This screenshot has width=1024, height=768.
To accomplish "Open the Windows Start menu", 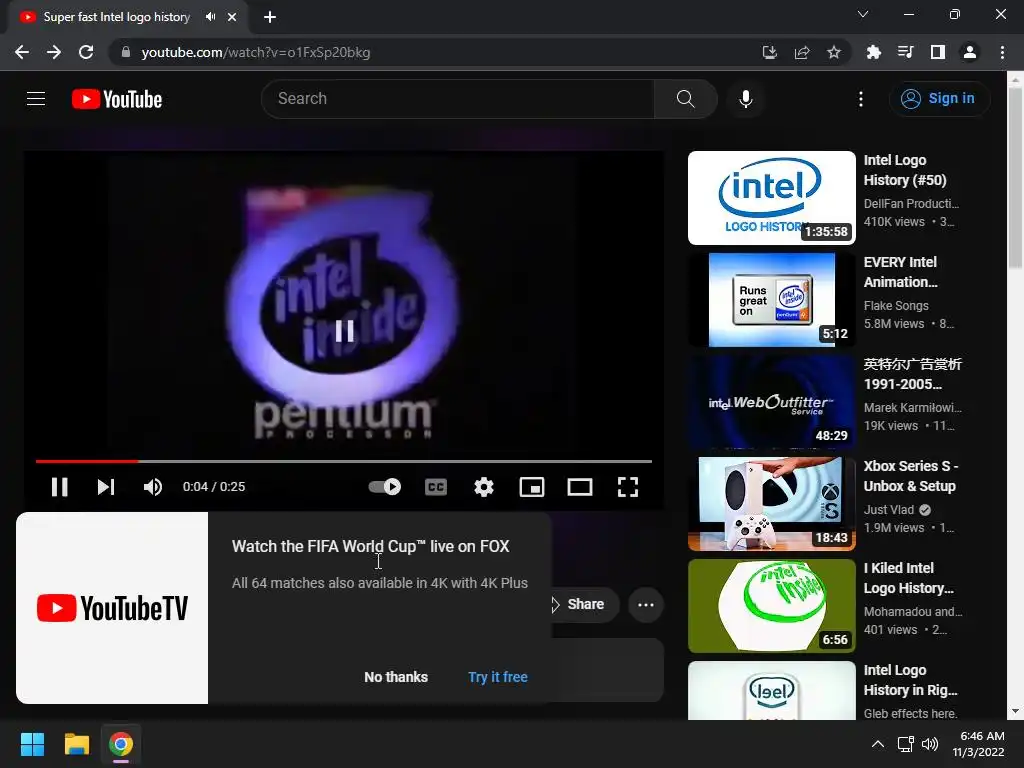I will (32, 744).
